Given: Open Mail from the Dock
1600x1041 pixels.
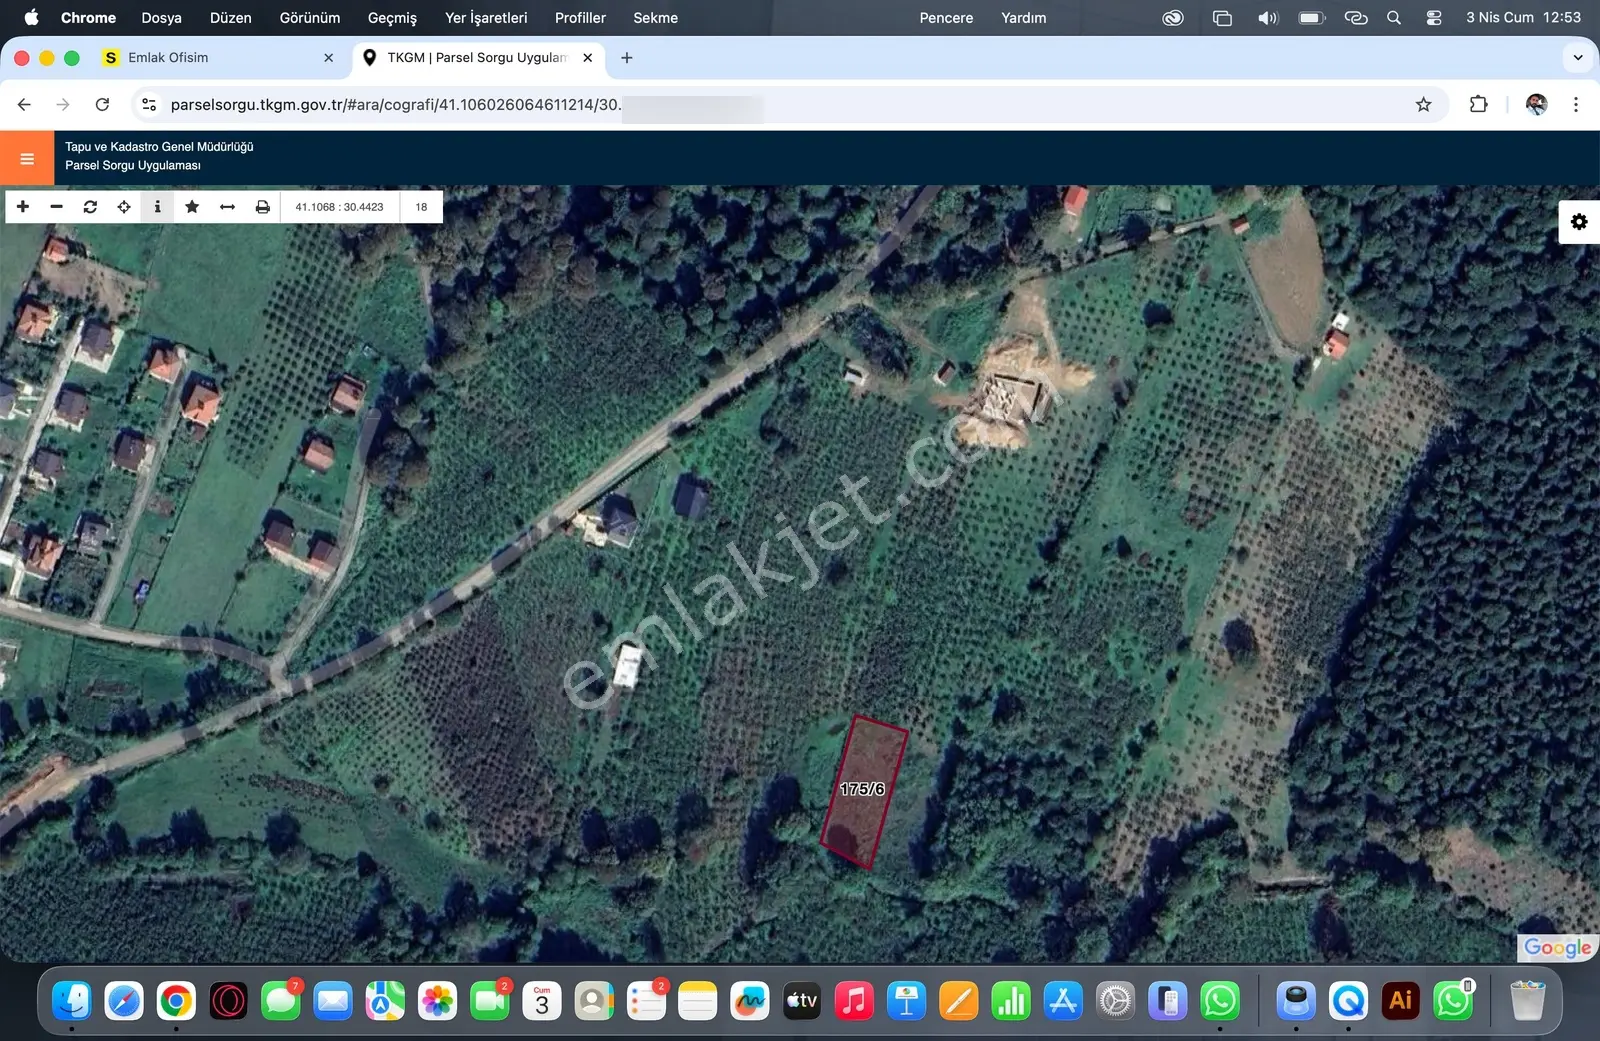Looking at the screenshot, I should coord(333,1000).
